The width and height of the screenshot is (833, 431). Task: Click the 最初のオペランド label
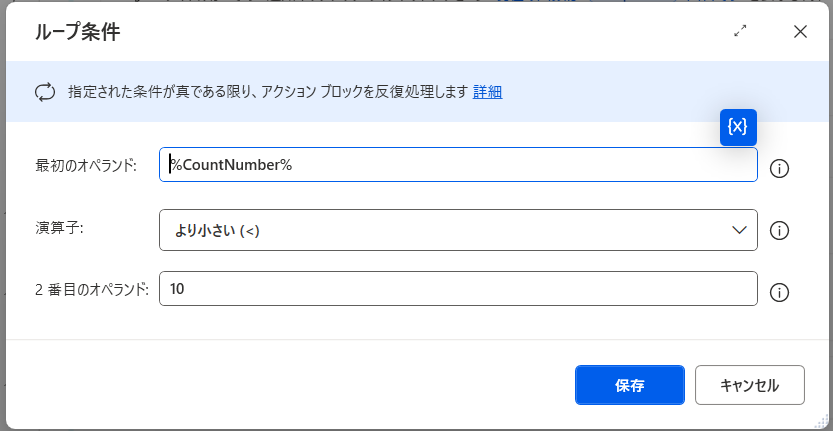coord(85,165)
